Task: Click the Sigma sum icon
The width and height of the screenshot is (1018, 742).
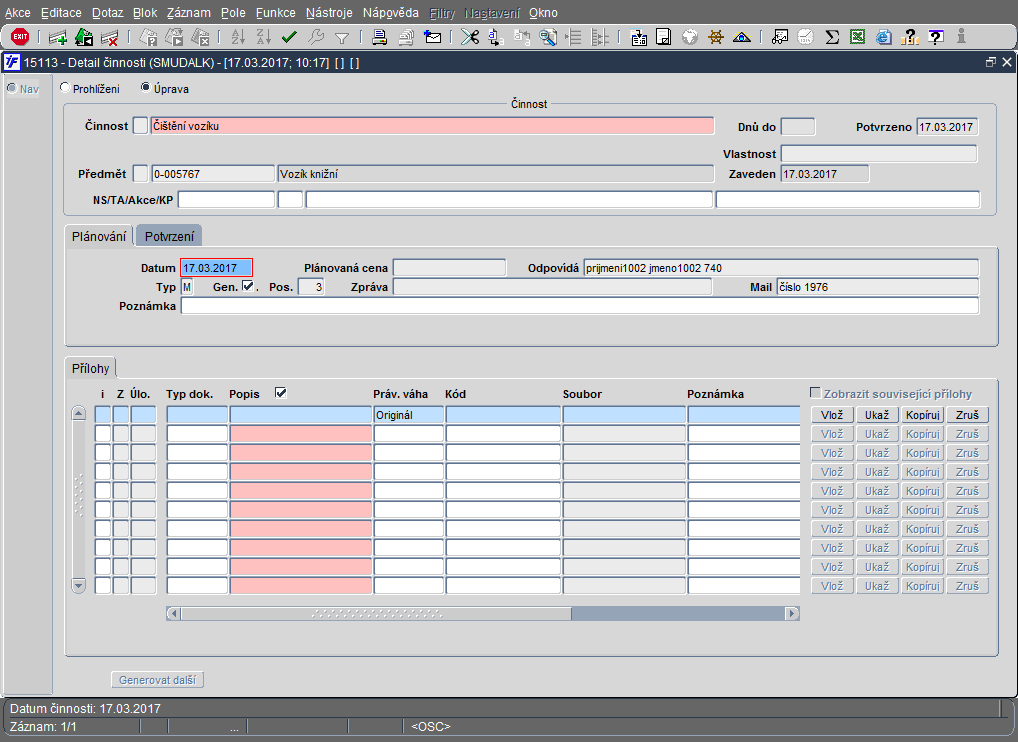Action: (832, 37)
